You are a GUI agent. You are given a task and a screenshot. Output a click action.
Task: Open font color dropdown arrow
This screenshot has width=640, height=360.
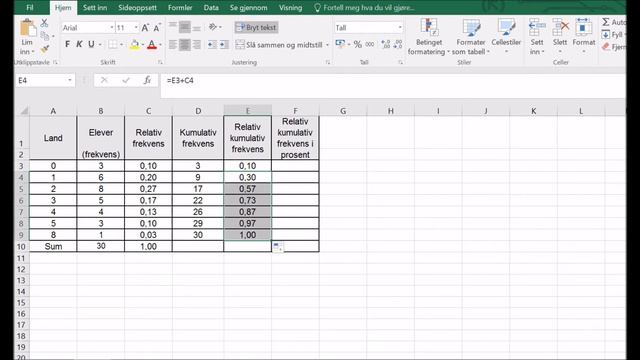click(160, 44)
